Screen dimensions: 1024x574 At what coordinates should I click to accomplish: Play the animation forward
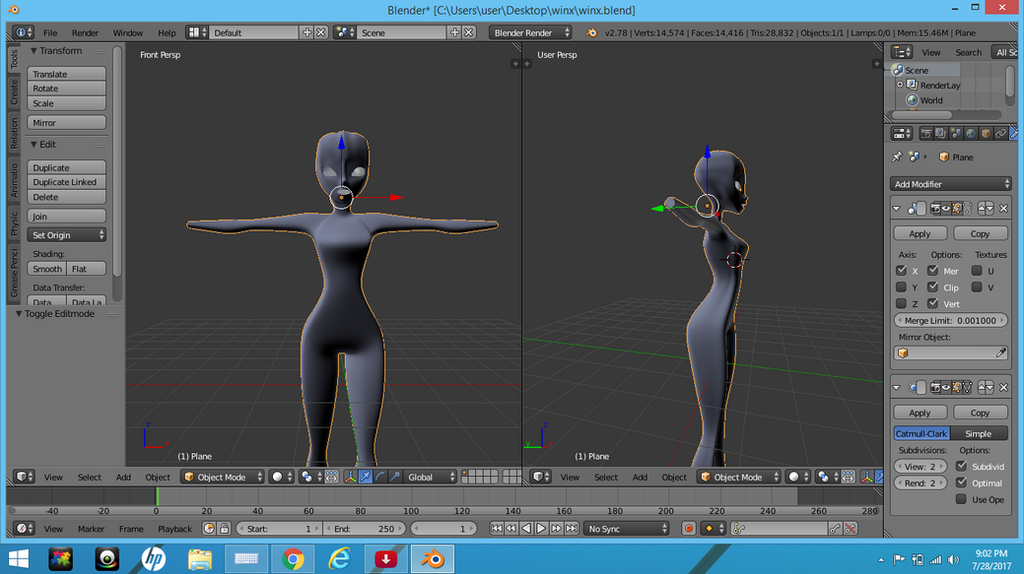(541, 529)
